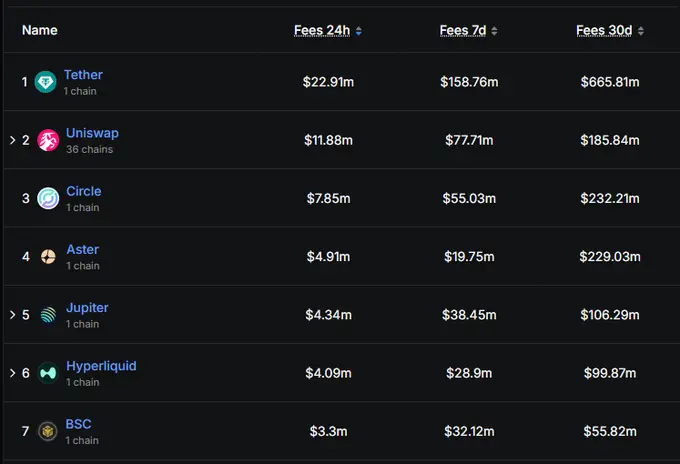Click the Tether logo icon
The image size is (680, 464).
[46, 82]
